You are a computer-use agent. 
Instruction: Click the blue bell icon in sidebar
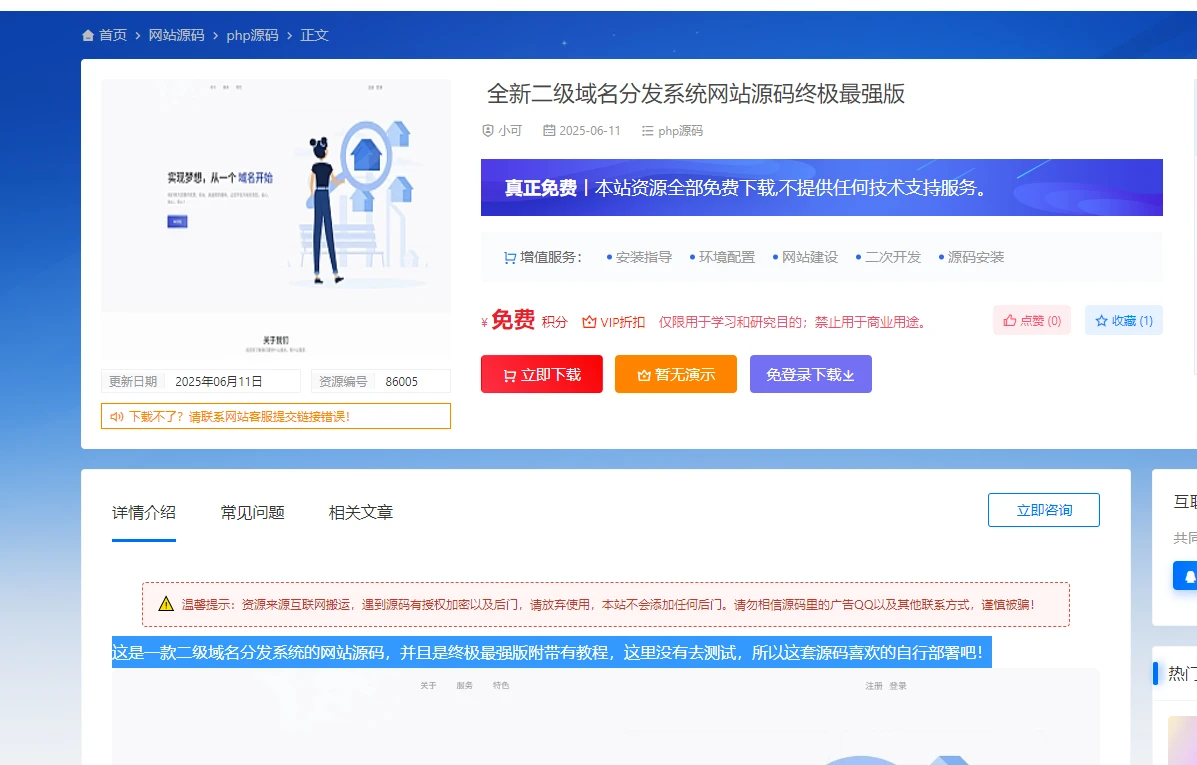click(1188, 576)
